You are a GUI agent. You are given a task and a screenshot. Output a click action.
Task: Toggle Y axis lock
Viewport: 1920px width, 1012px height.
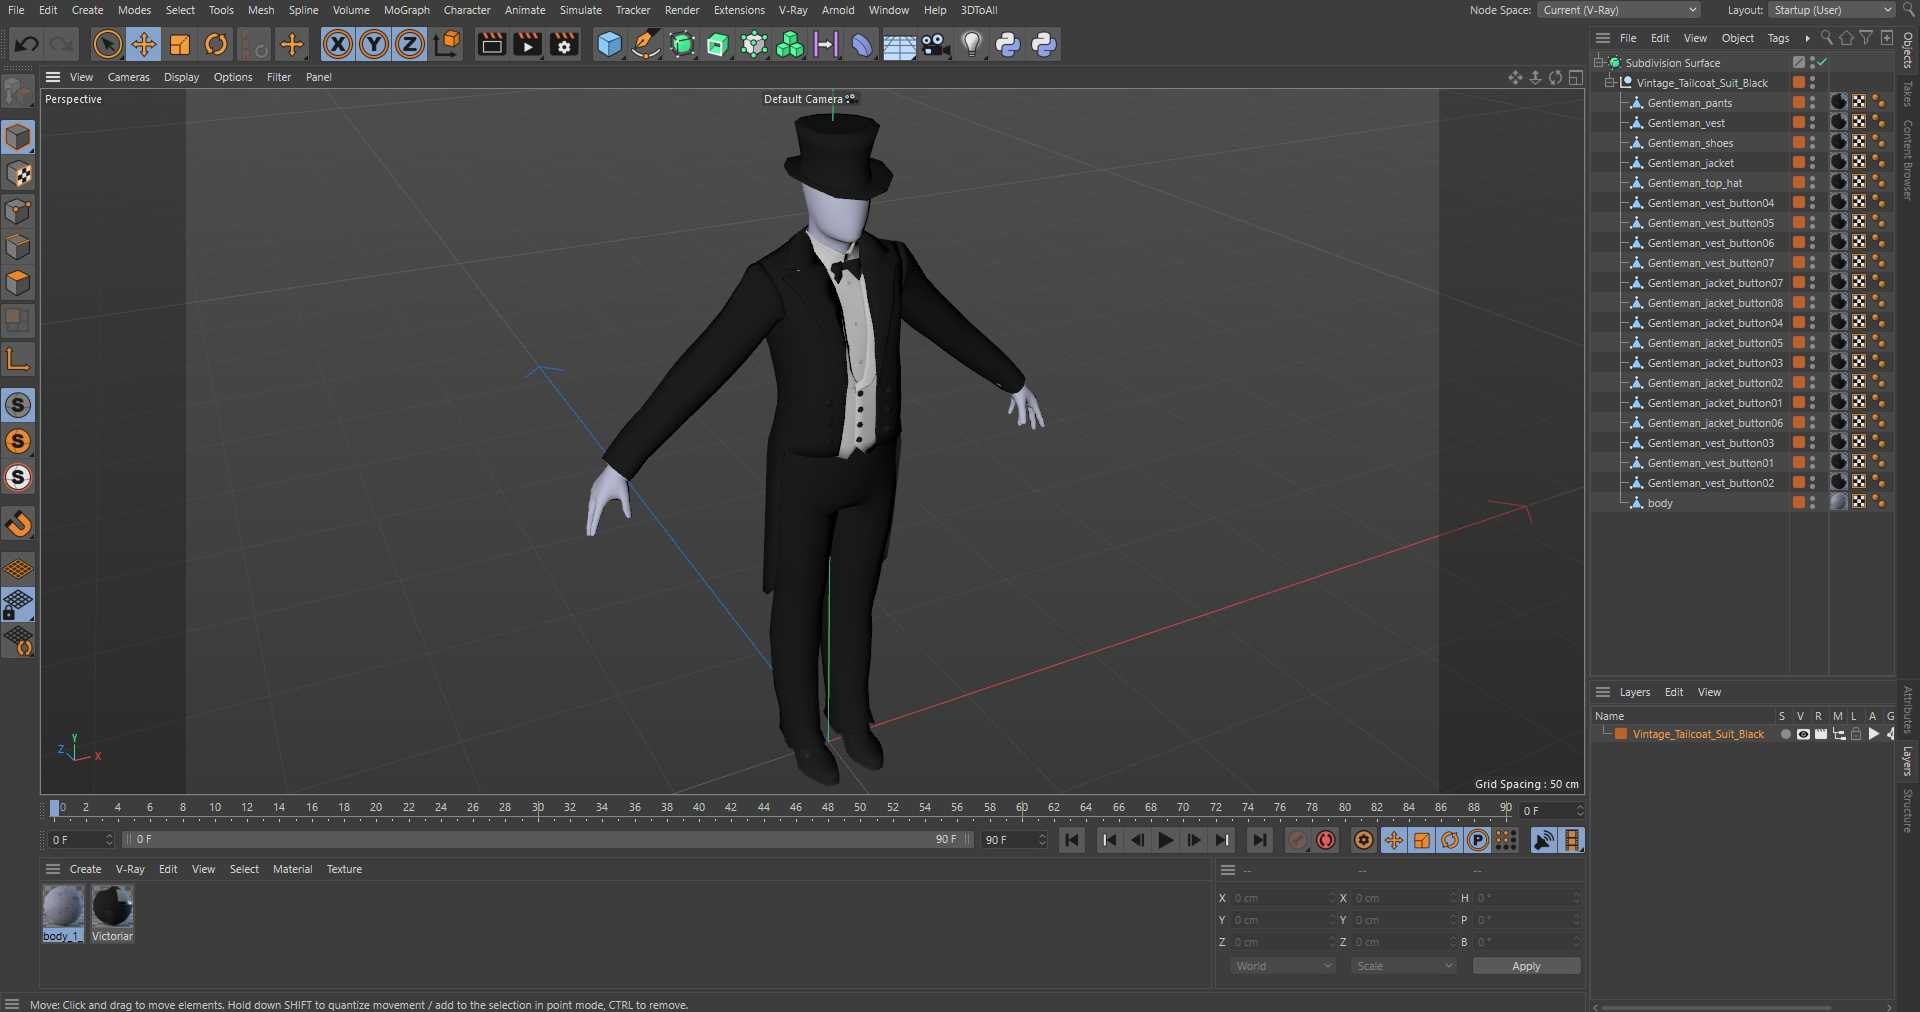point(374,44)
